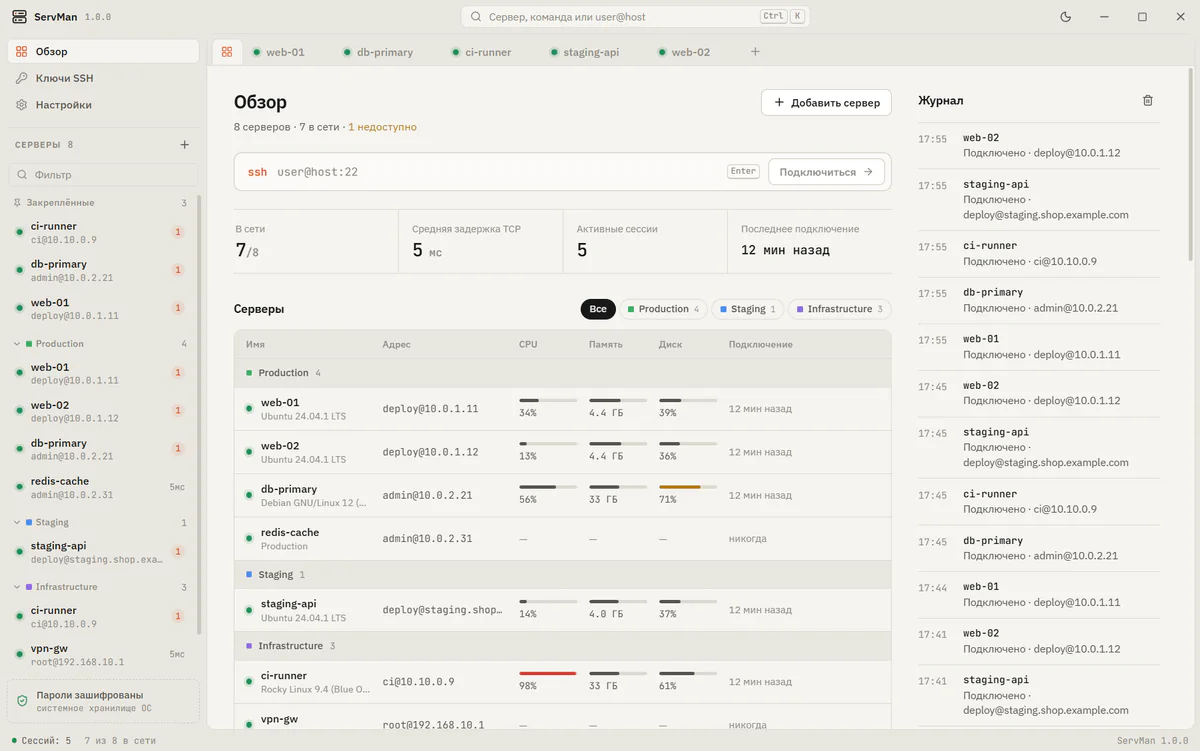Select Обзор in the left sidebar
The height and width of the screenshot is (751, 1200).
pos(104,51)
